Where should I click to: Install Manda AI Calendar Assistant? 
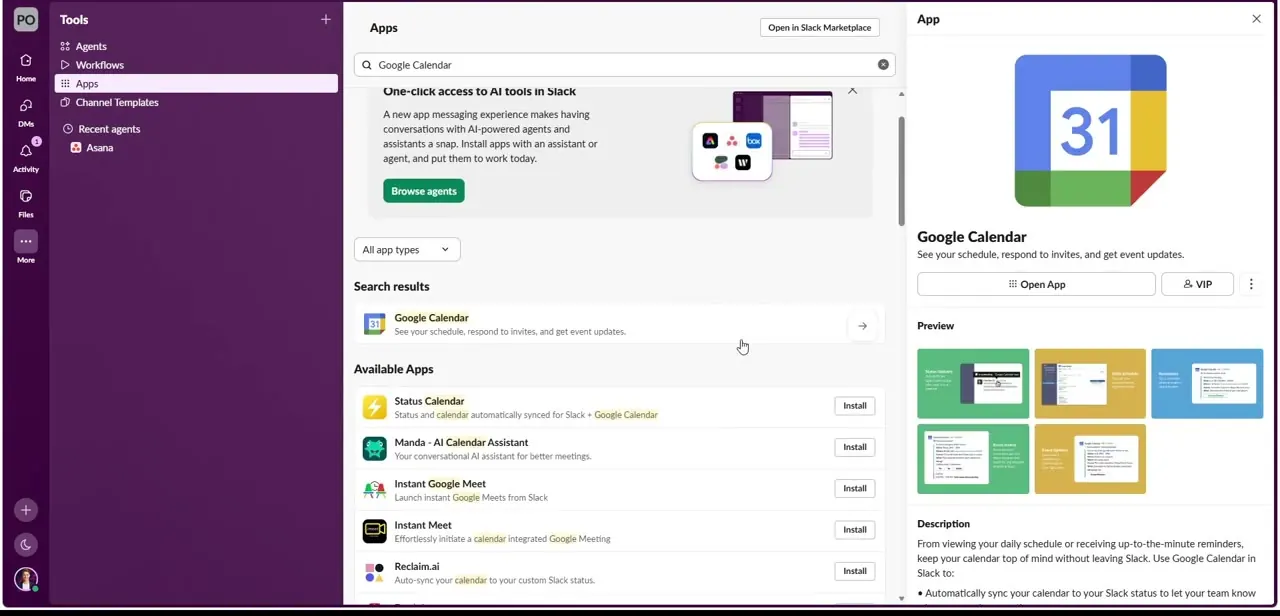pyautogui.click(x=854, y=447)
